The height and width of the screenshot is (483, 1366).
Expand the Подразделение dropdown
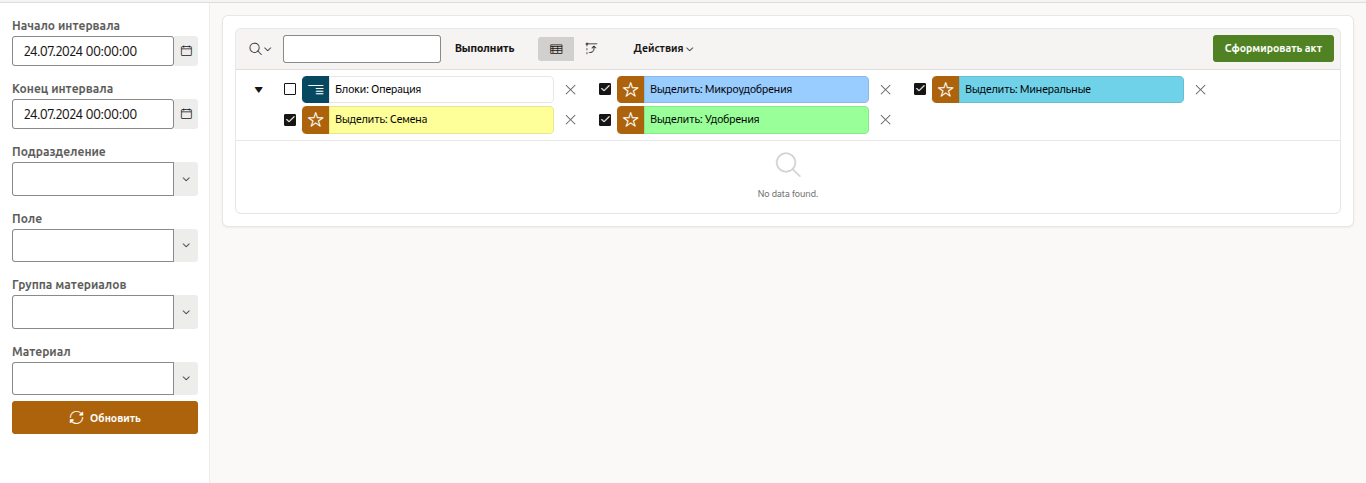pyautogui.click(x=186, y=179)
